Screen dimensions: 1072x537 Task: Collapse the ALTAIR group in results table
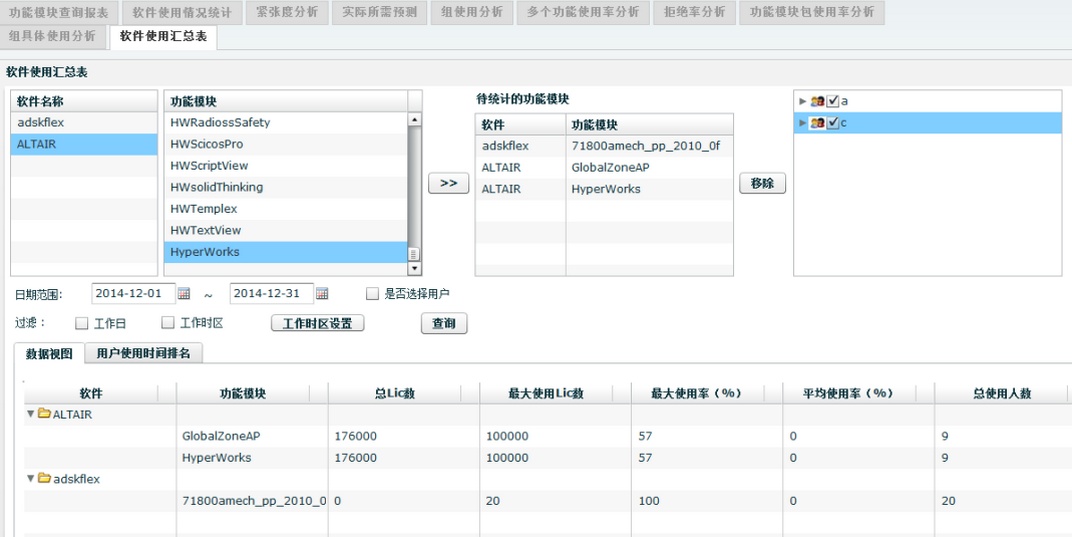[31, 414]
